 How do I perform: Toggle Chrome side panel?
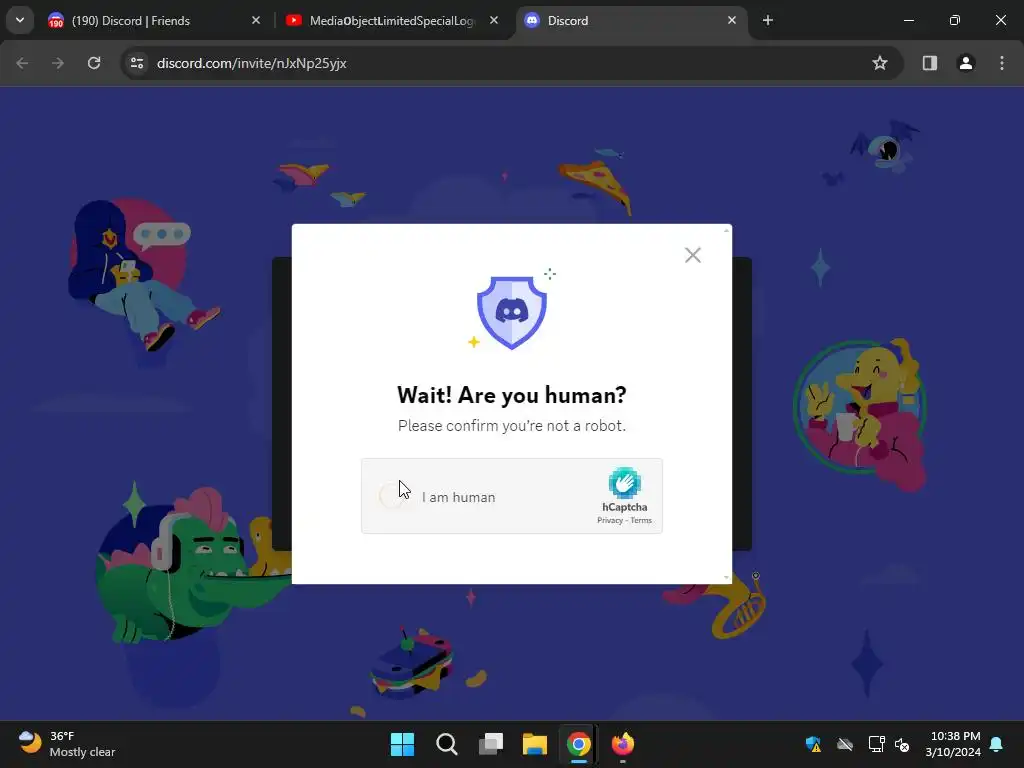tap(930, 63)
